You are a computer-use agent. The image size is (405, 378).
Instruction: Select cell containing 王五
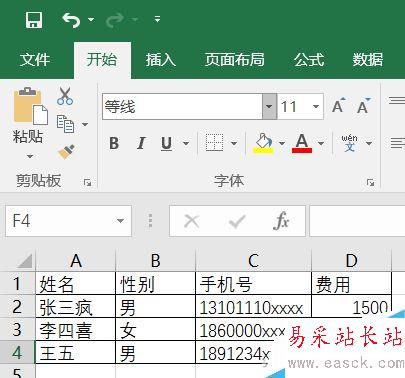point(76,352)
